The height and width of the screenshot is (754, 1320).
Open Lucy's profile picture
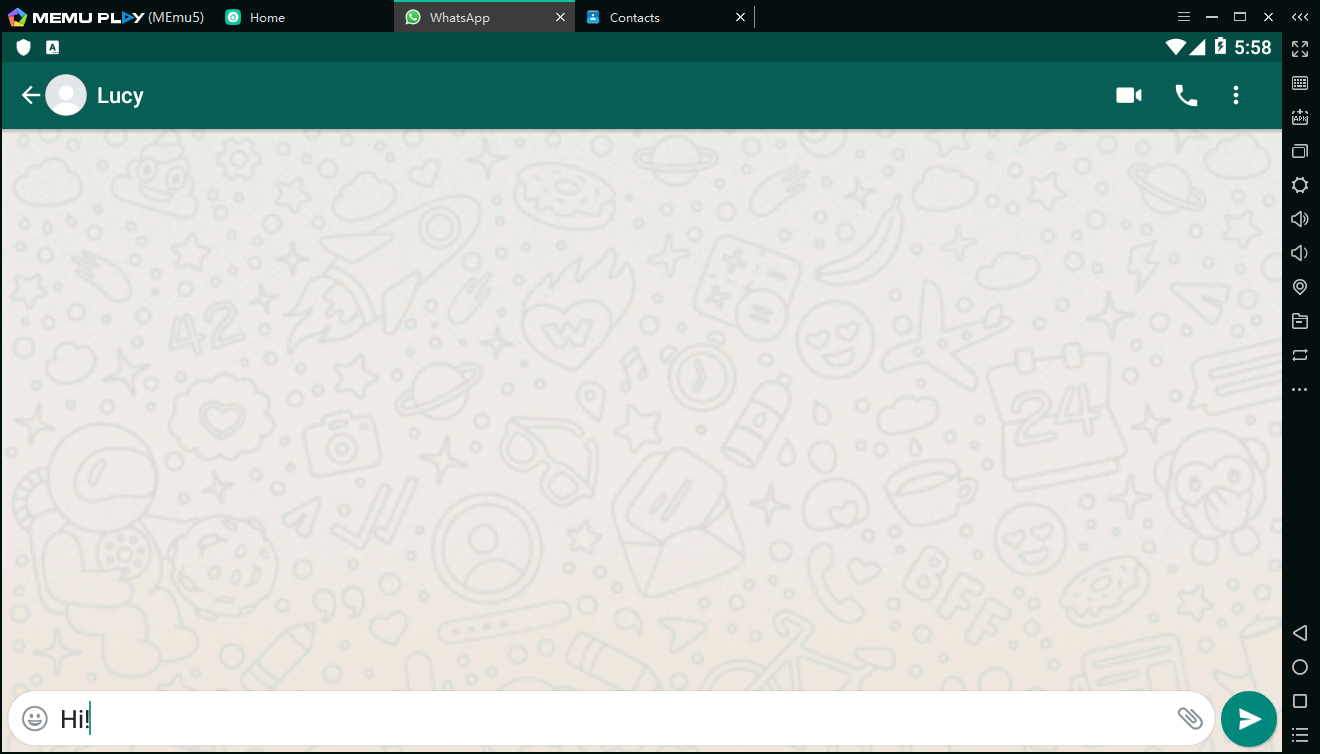coord(66,95)
